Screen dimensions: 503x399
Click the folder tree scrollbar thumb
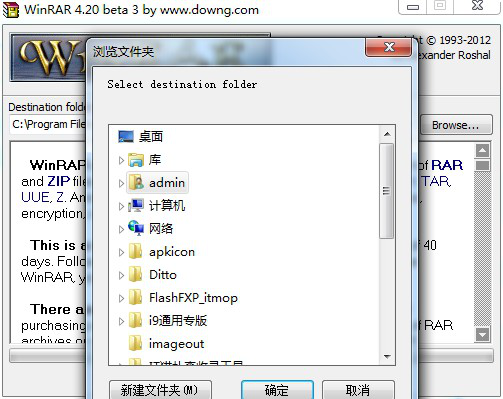386,191
